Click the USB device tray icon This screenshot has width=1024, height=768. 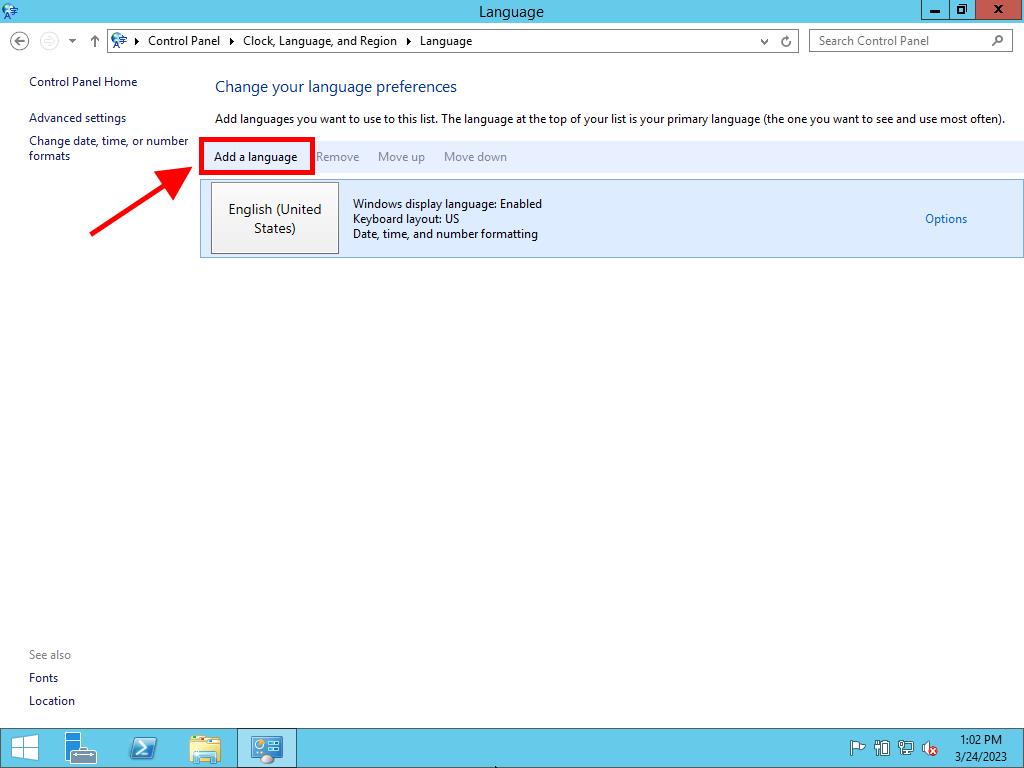tap(882, 748)
